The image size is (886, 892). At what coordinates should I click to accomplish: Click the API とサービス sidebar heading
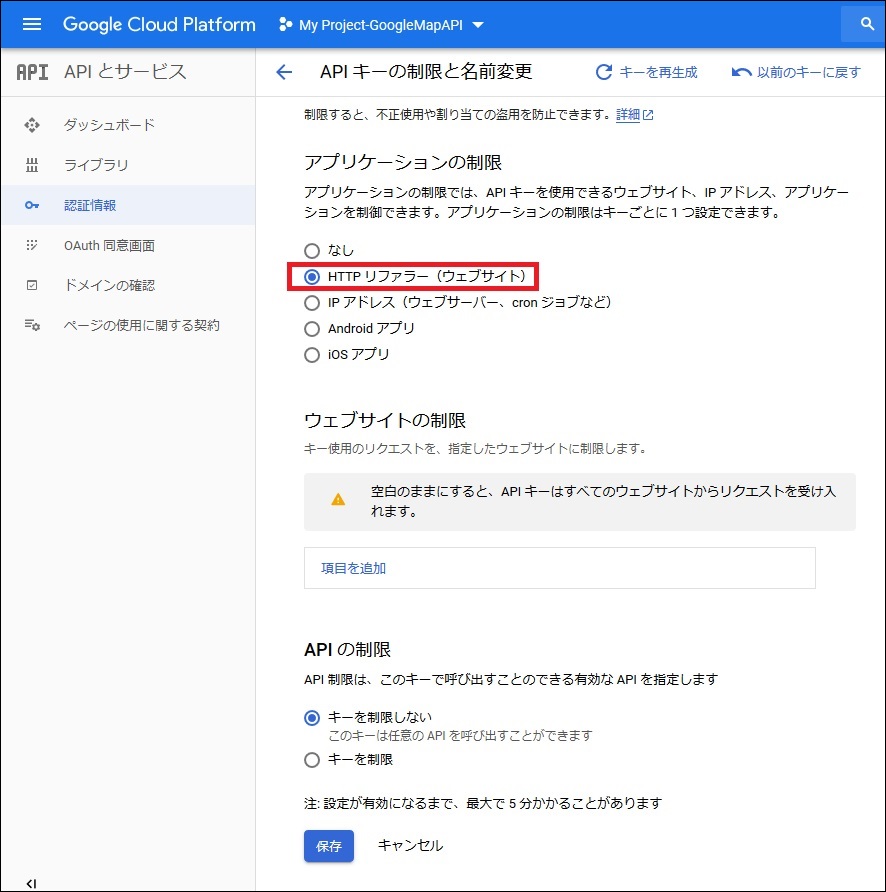[125, 72]
